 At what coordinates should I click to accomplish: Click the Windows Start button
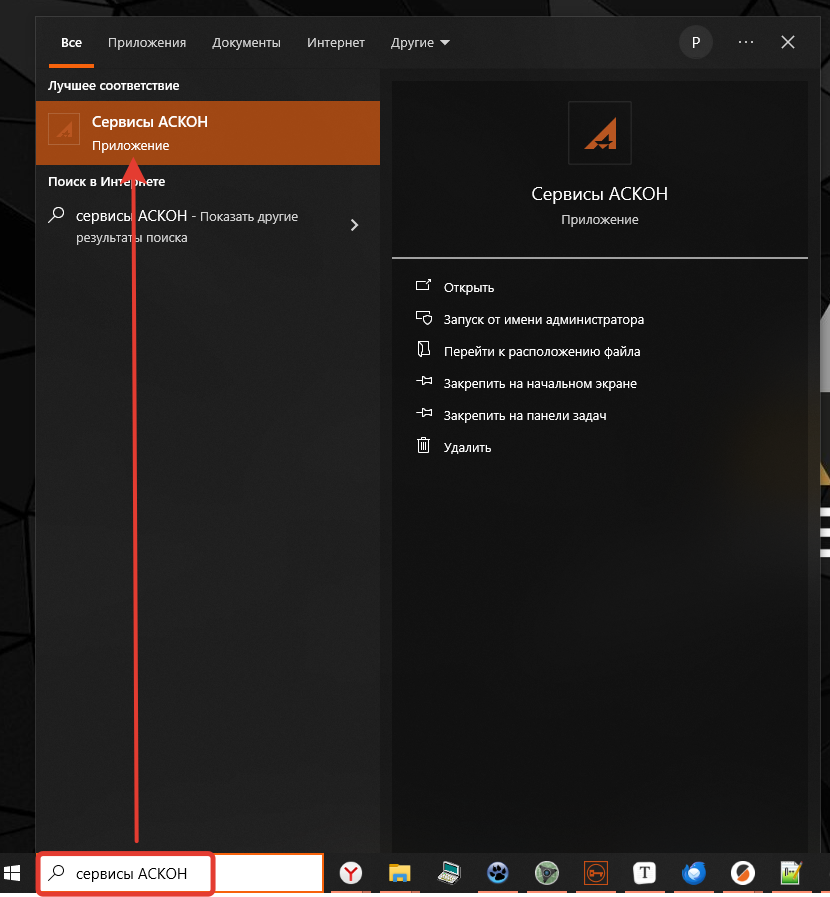pyautogui.click(x=14, y=874)
